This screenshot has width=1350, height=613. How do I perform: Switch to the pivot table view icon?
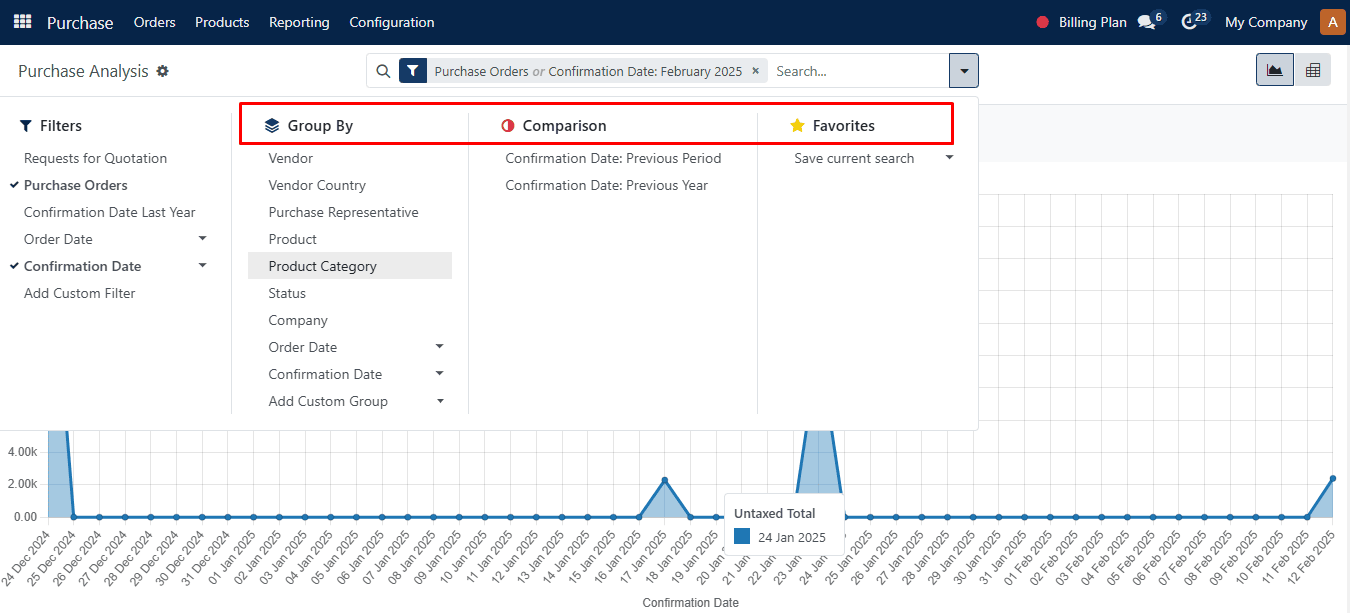coord(1313,70)
